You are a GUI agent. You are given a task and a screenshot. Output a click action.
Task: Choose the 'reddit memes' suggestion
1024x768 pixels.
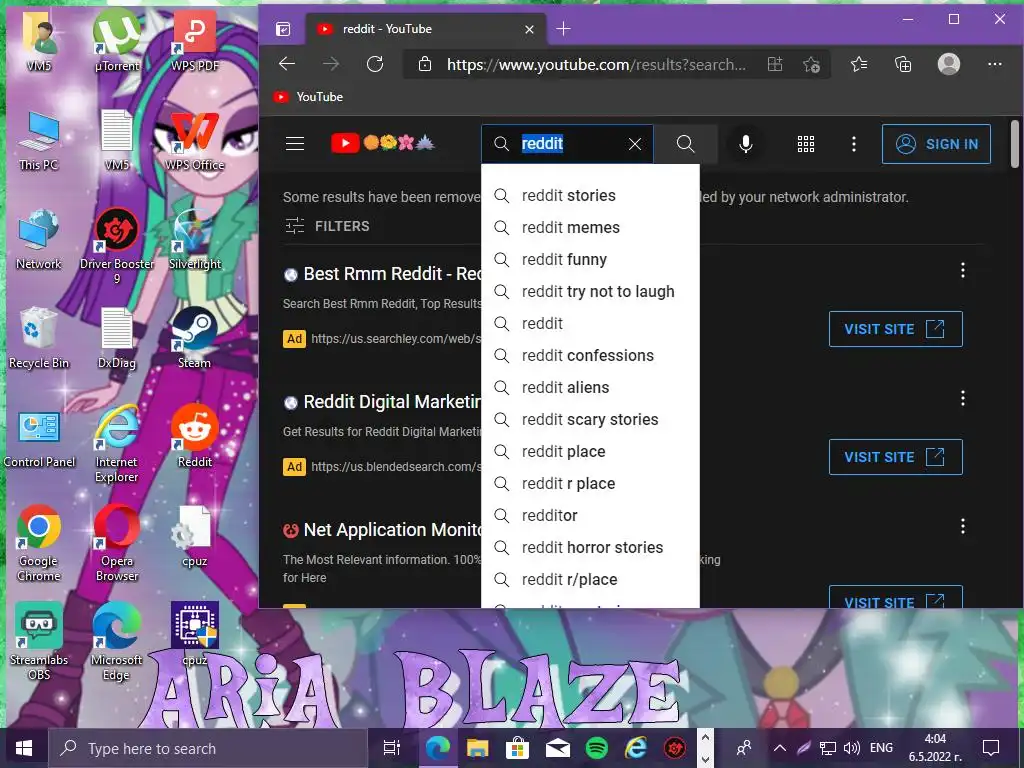pyautogui.click(x=590, y=227)
